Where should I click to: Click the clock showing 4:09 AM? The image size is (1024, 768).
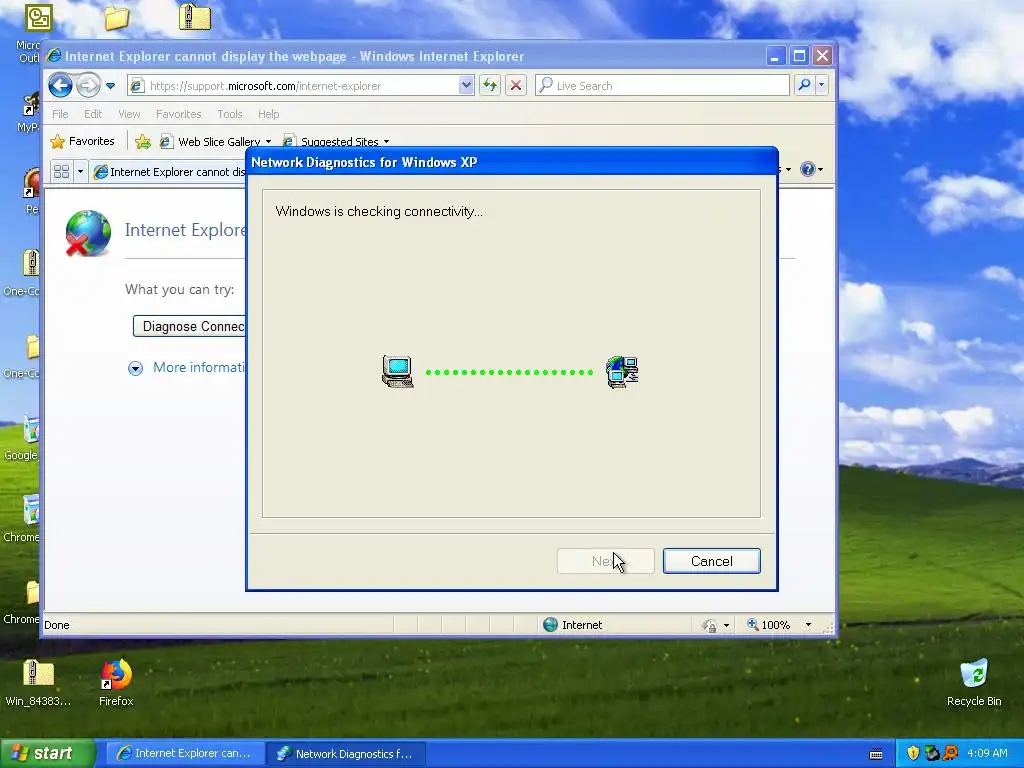pos(987,753)
